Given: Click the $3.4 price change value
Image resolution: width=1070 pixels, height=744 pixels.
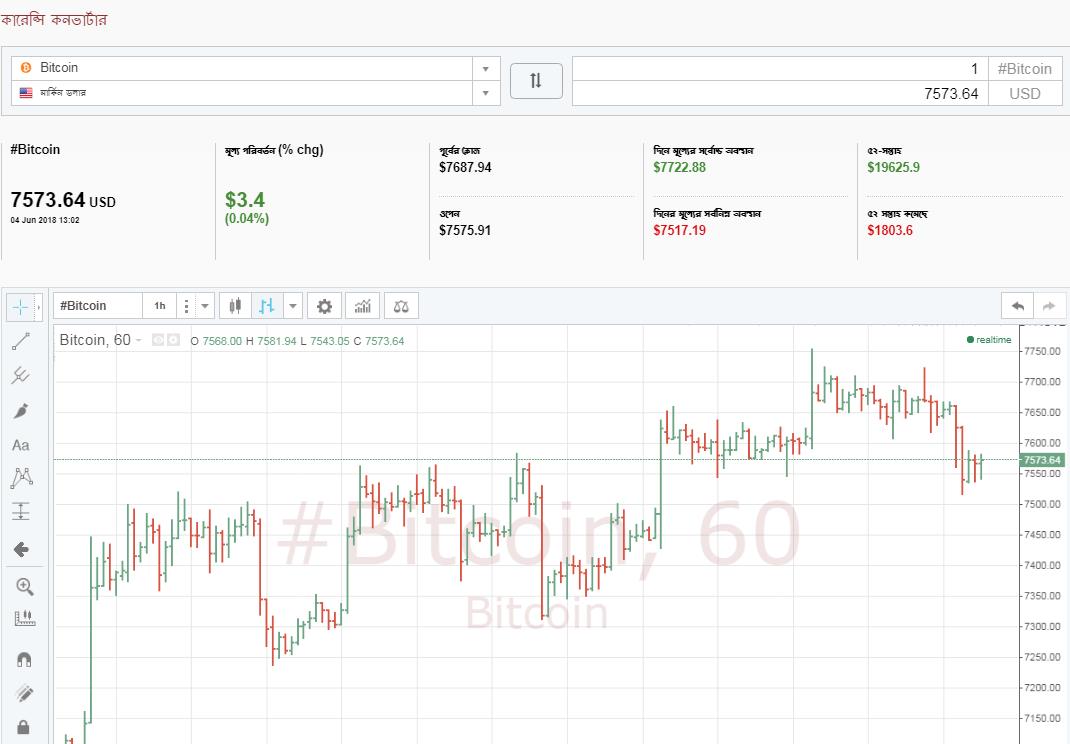Looking at the screenshot, I should pos(245,200).
